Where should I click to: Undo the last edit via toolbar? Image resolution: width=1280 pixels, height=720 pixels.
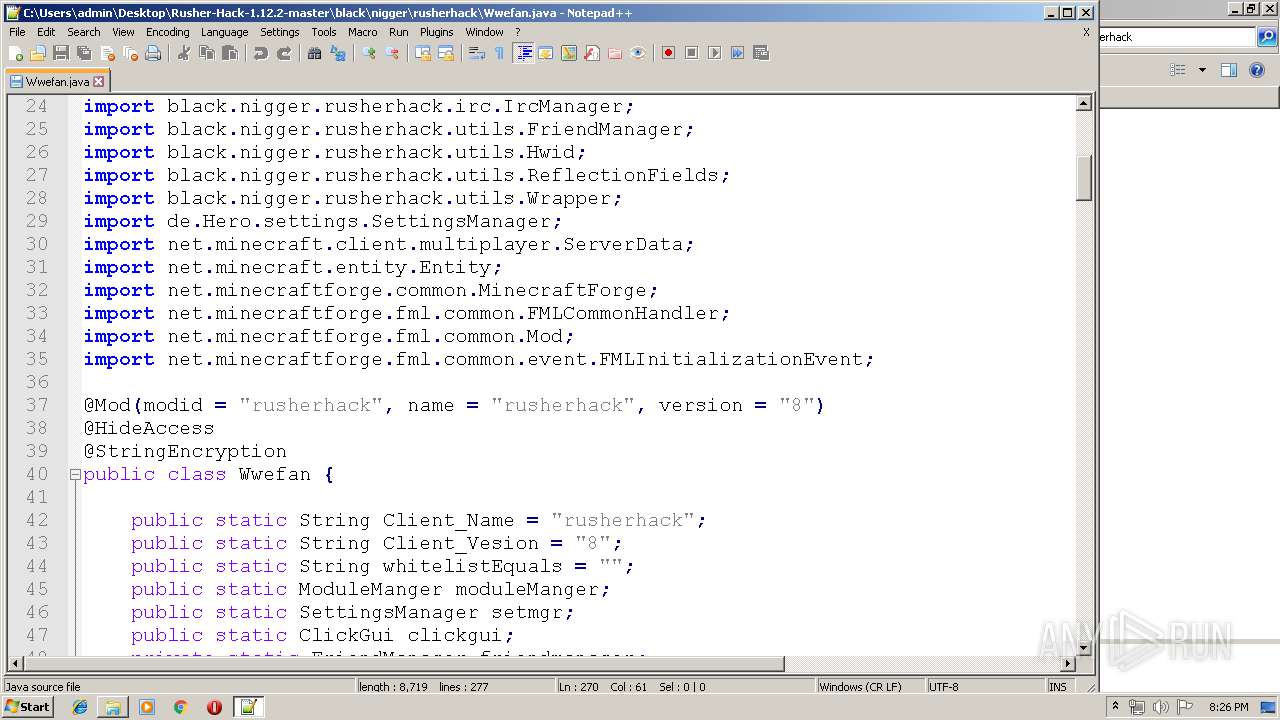[261, 53]
